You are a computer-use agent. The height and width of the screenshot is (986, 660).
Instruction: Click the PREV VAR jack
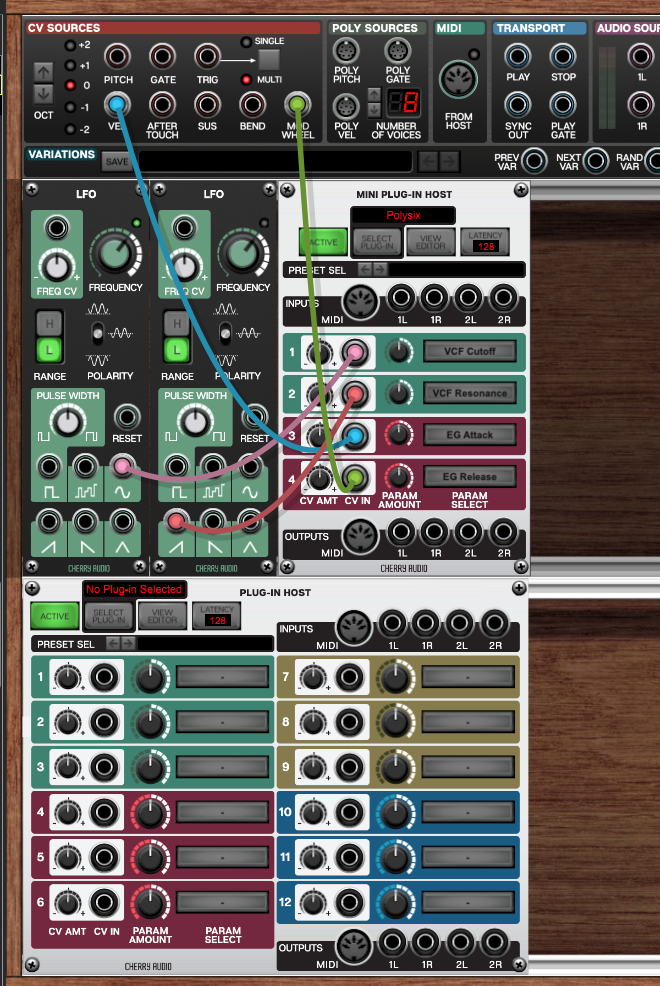(x=534, y=161)
